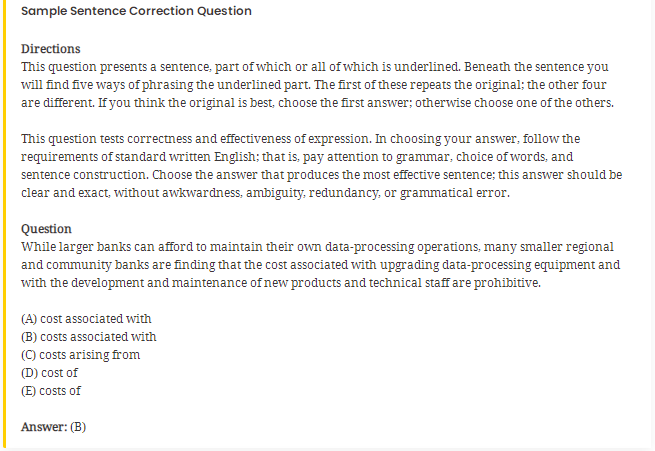Select answer choice (A) cost associated with

[x=86, y=319]
